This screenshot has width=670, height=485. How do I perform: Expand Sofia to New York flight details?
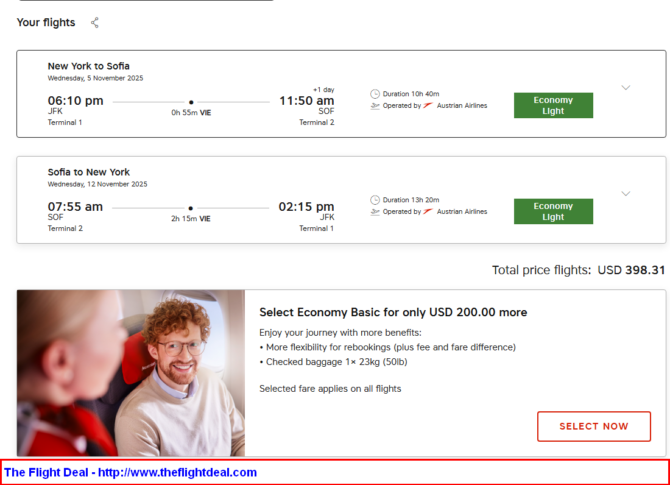click(626, 194)
